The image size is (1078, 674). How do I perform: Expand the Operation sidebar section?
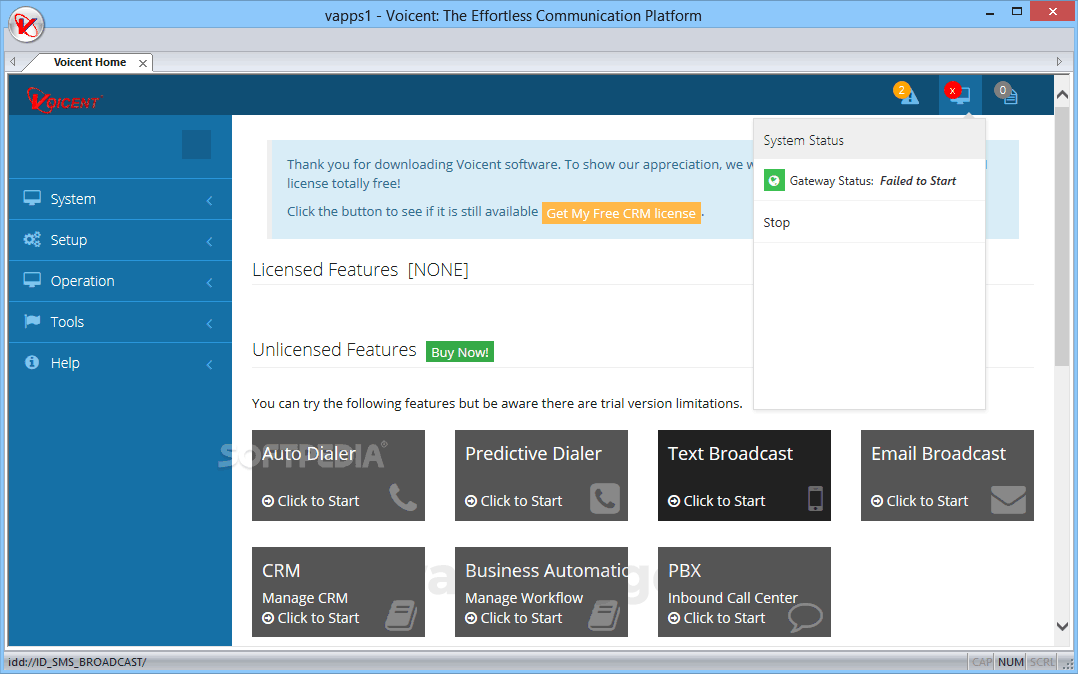click(x=120, y=281)
